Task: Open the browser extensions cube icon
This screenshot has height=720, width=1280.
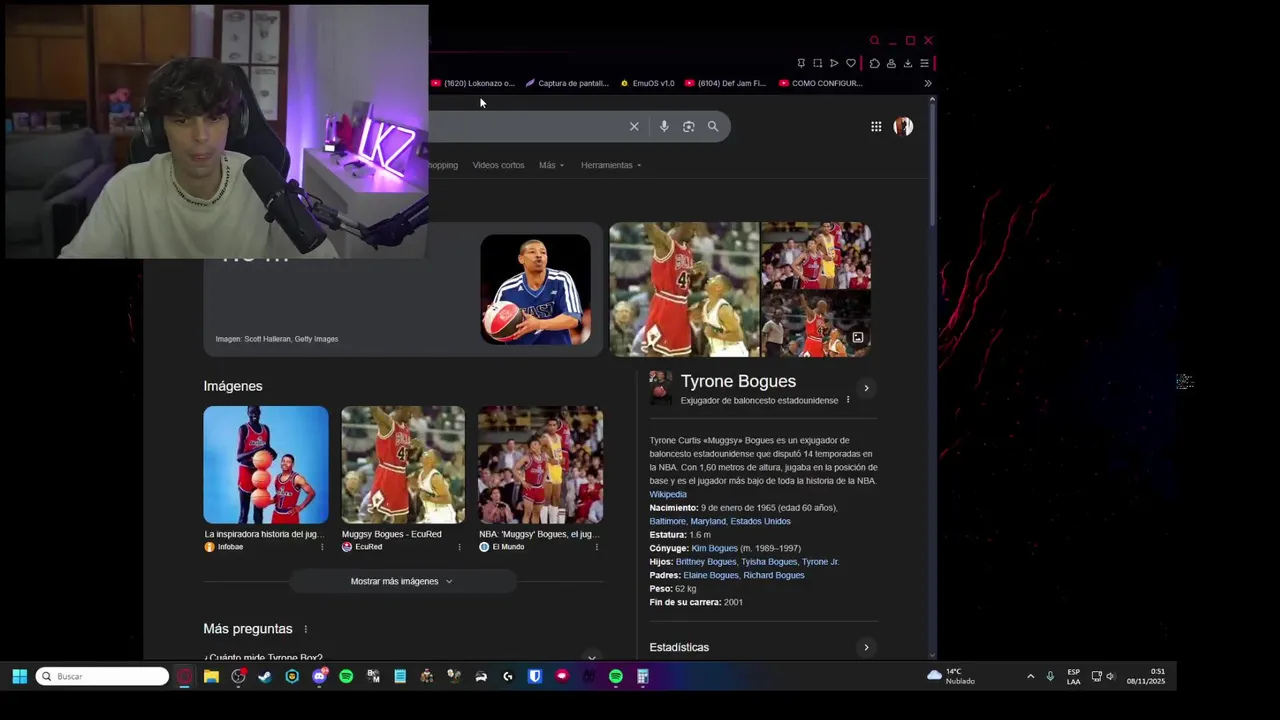Action: (x=874, y=63)
